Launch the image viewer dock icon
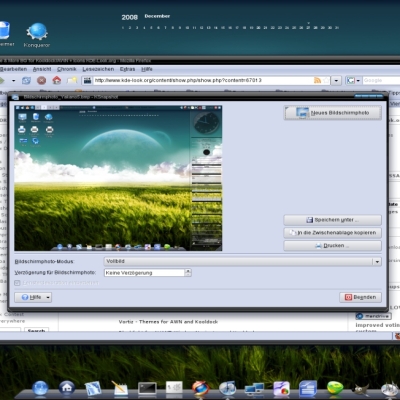Viewport: 400px width, 400px height. [x=93, y=388]
